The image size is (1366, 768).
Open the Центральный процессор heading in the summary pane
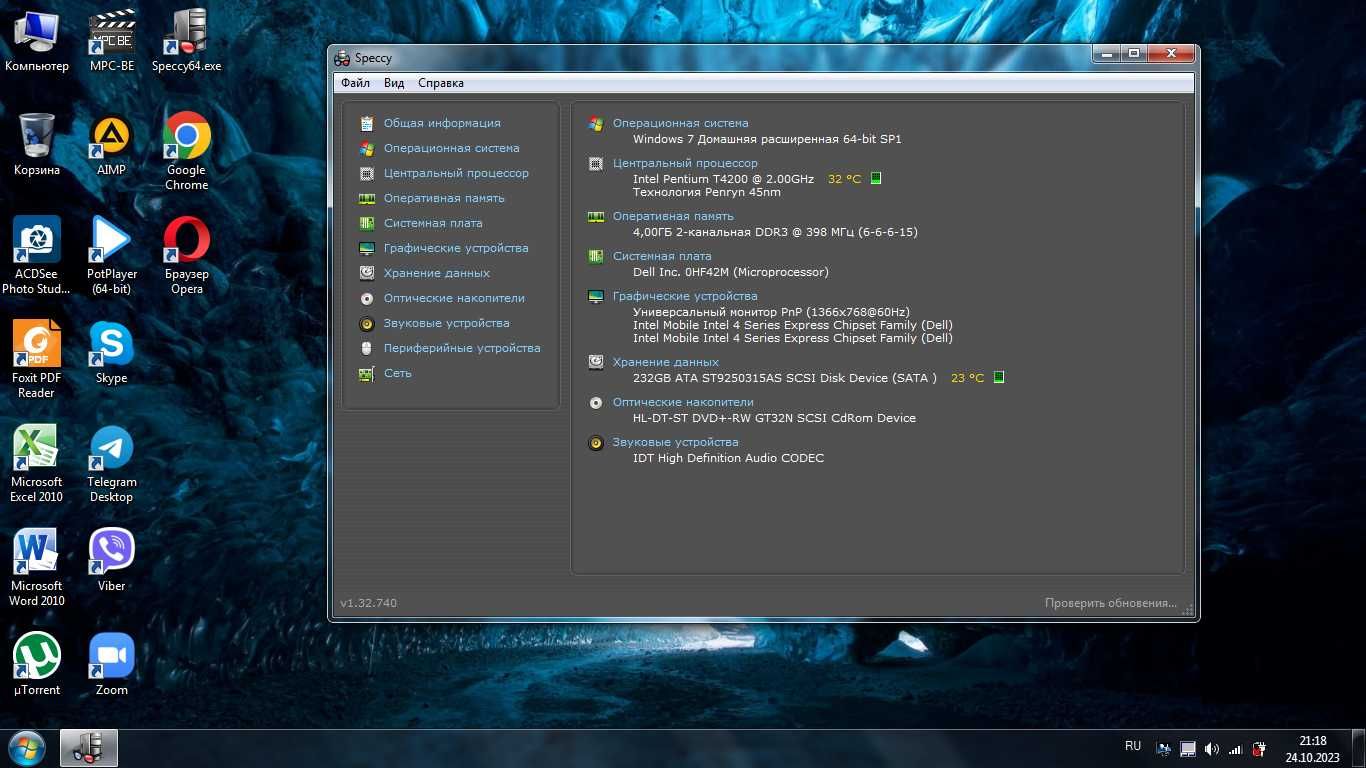(685, 163)
